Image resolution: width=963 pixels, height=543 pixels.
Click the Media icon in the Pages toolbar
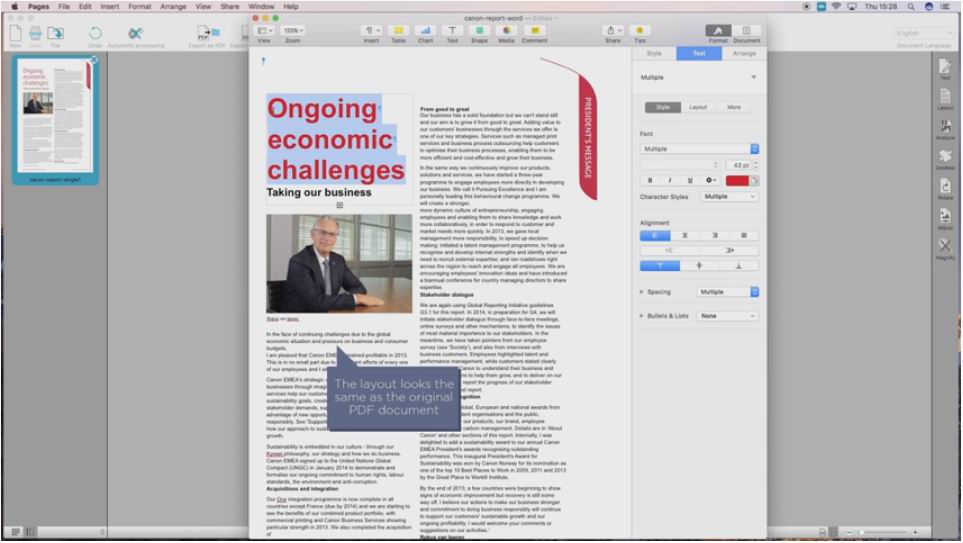[506, 31]
